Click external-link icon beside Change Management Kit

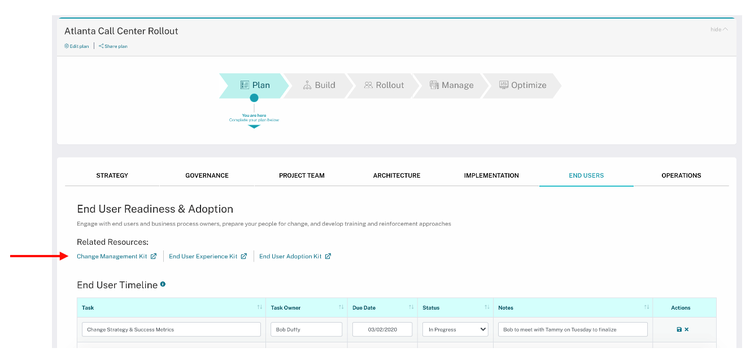coord(154,256)
